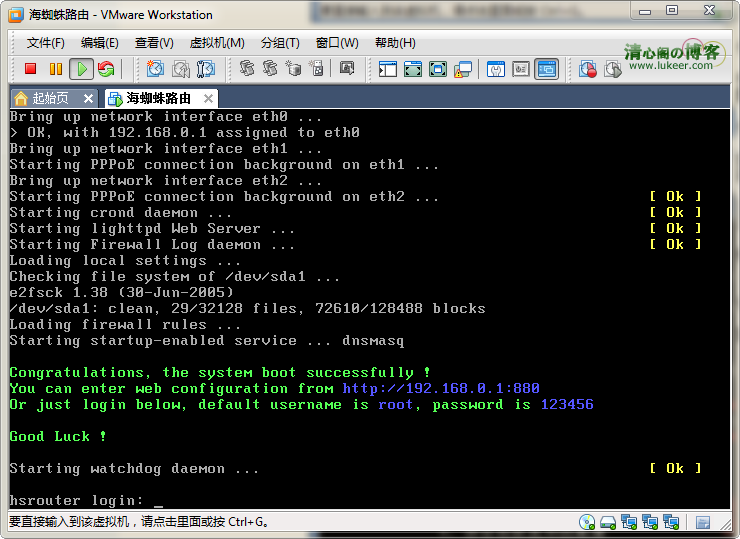This screenshot has width=740, height=539.
Task: Click the status bar hint about Ctrl+G
Action: pyautogui.click(x=139, y=522)
